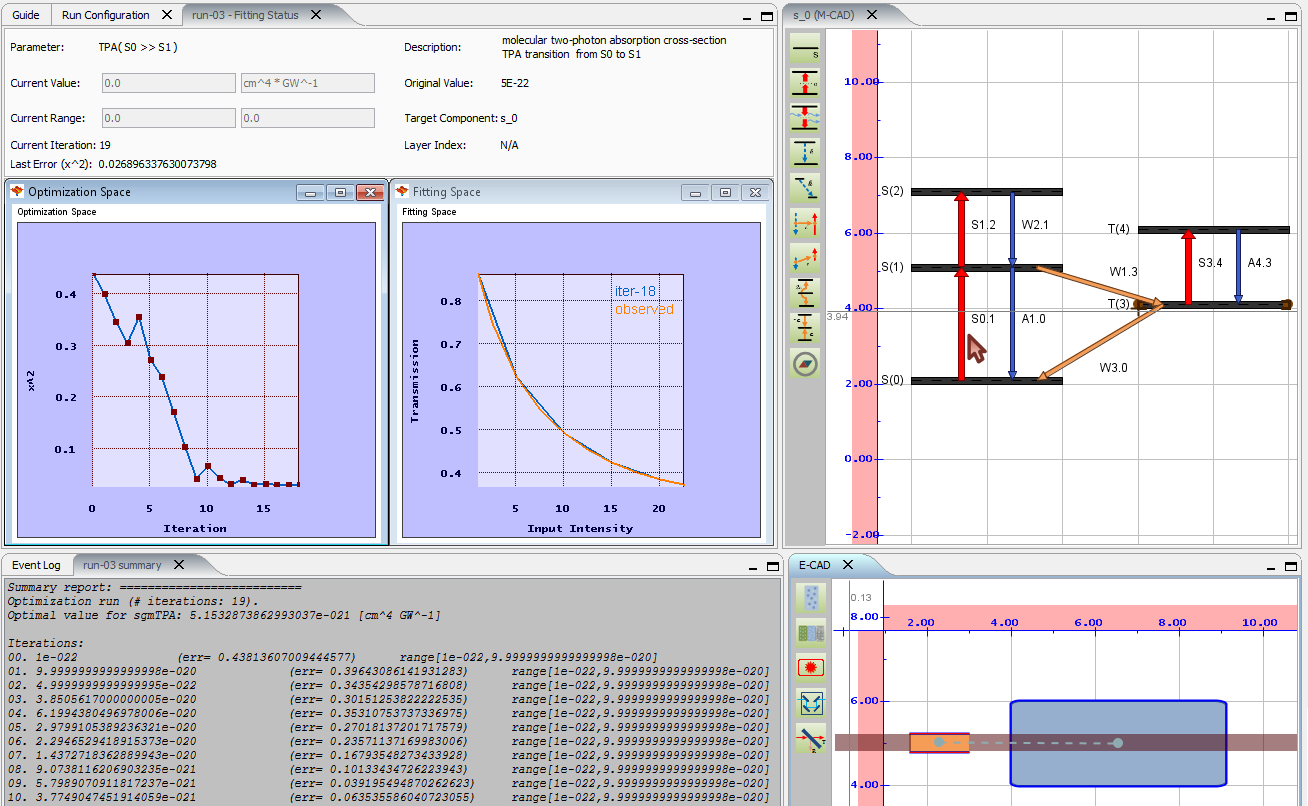This screenshot has height=806, width=1308.
Task: Click the S0.1 red transition arrow
Action: [x=961, y=325]
